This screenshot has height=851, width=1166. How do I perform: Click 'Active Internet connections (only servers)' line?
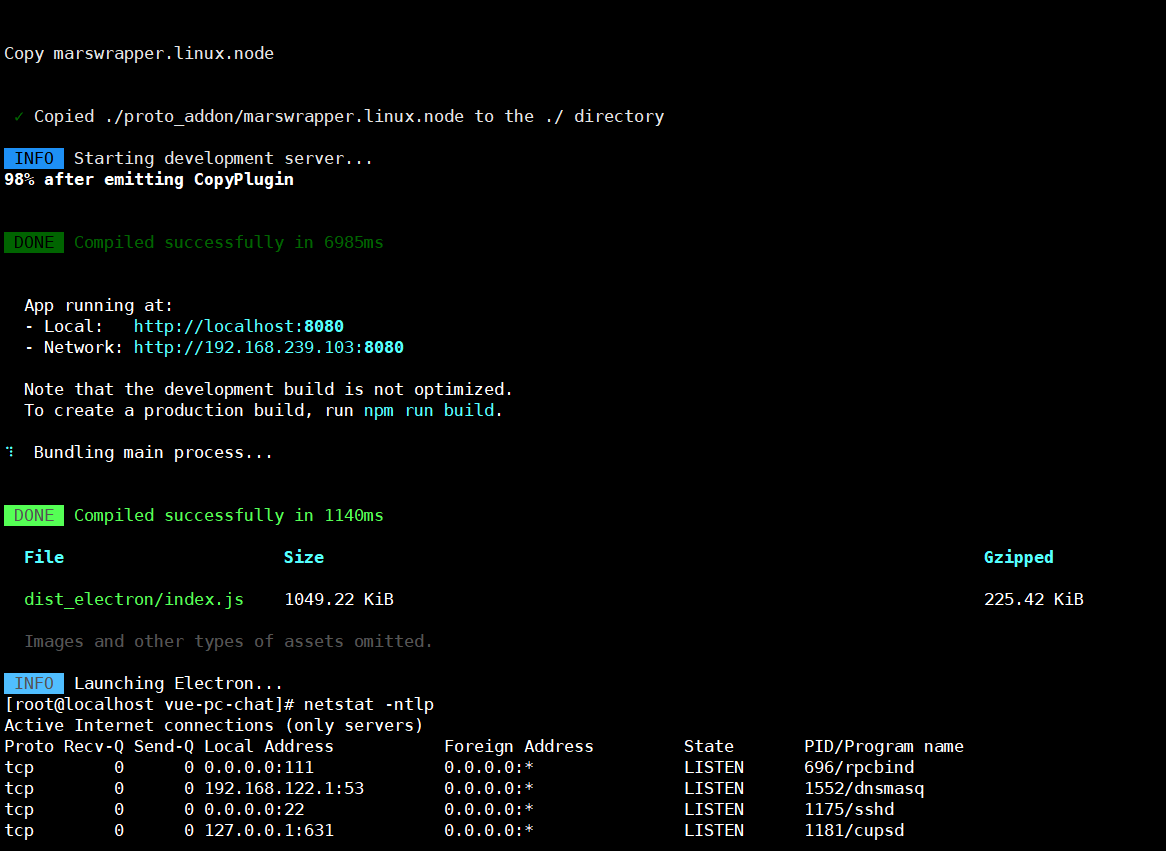(x=213, y=725)
